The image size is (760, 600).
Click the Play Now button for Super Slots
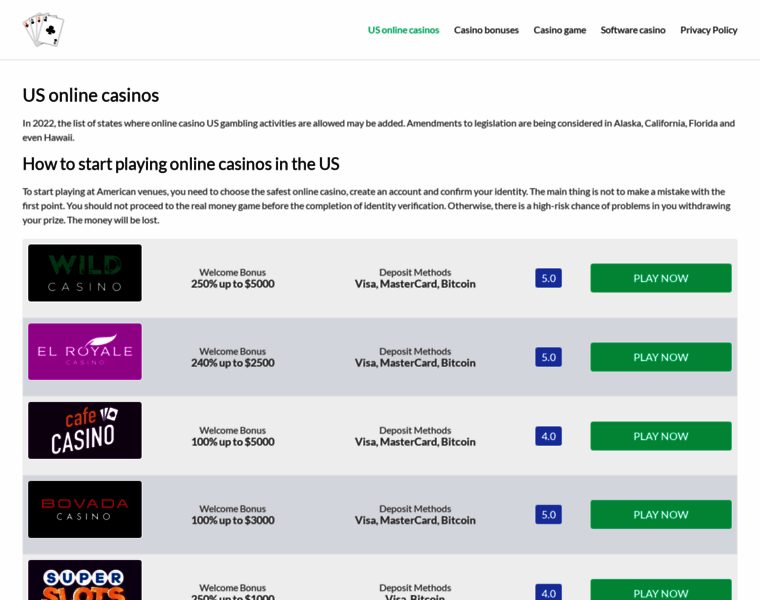pos(660,590)
